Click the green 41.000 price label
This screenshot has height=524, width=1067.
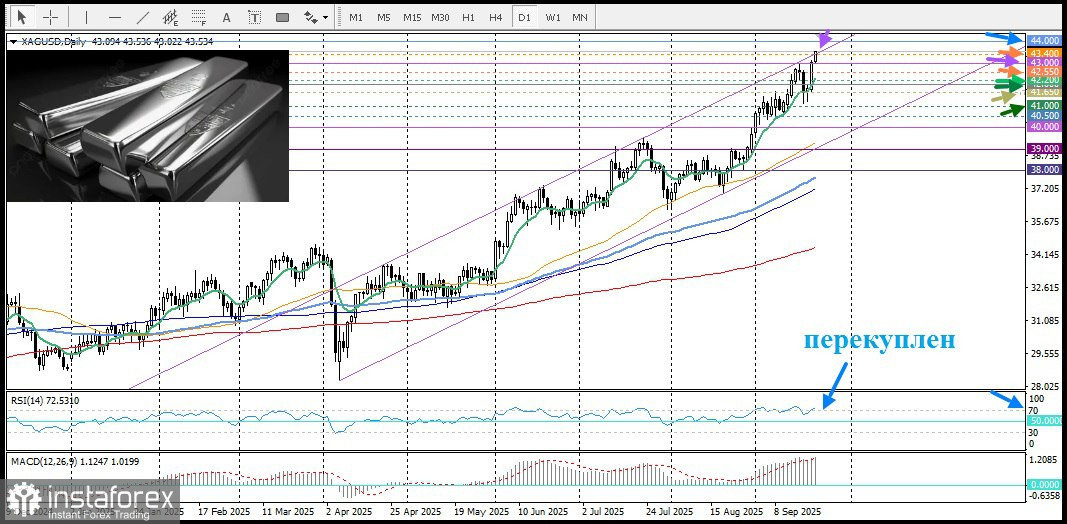click(1044, 105)
